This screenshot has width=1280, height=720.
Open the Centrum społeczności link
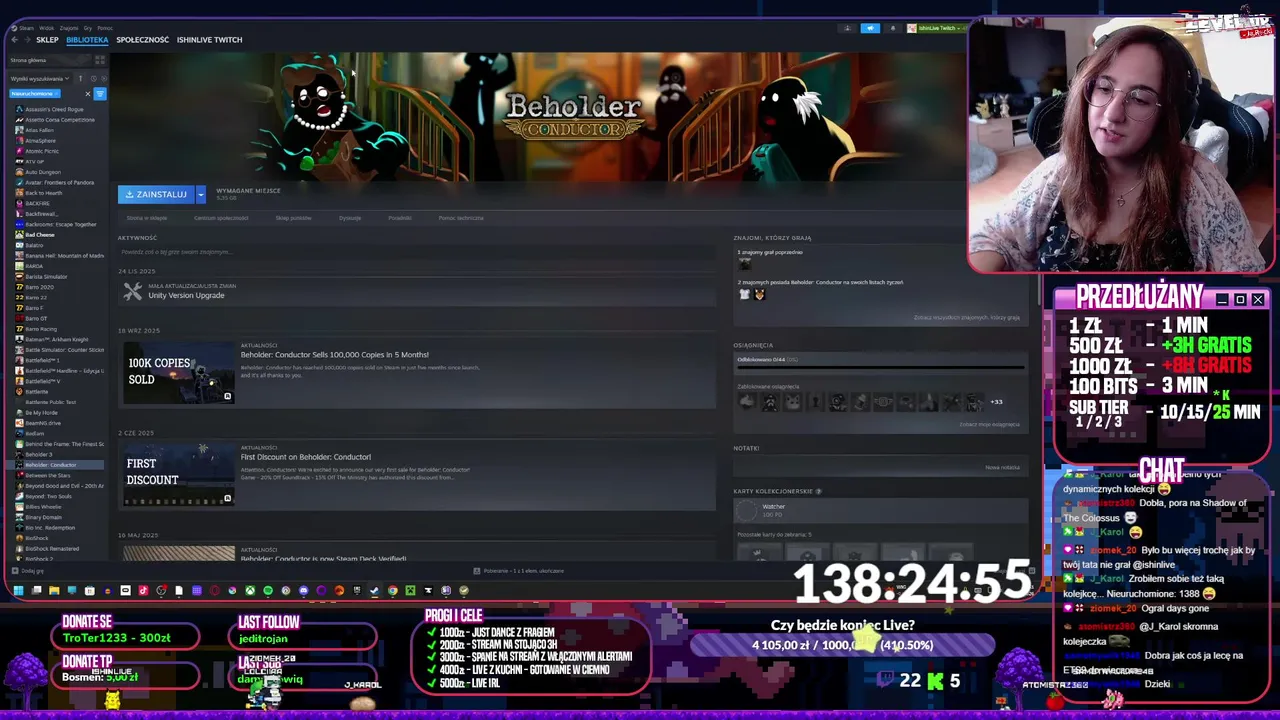tap(221, 218)
